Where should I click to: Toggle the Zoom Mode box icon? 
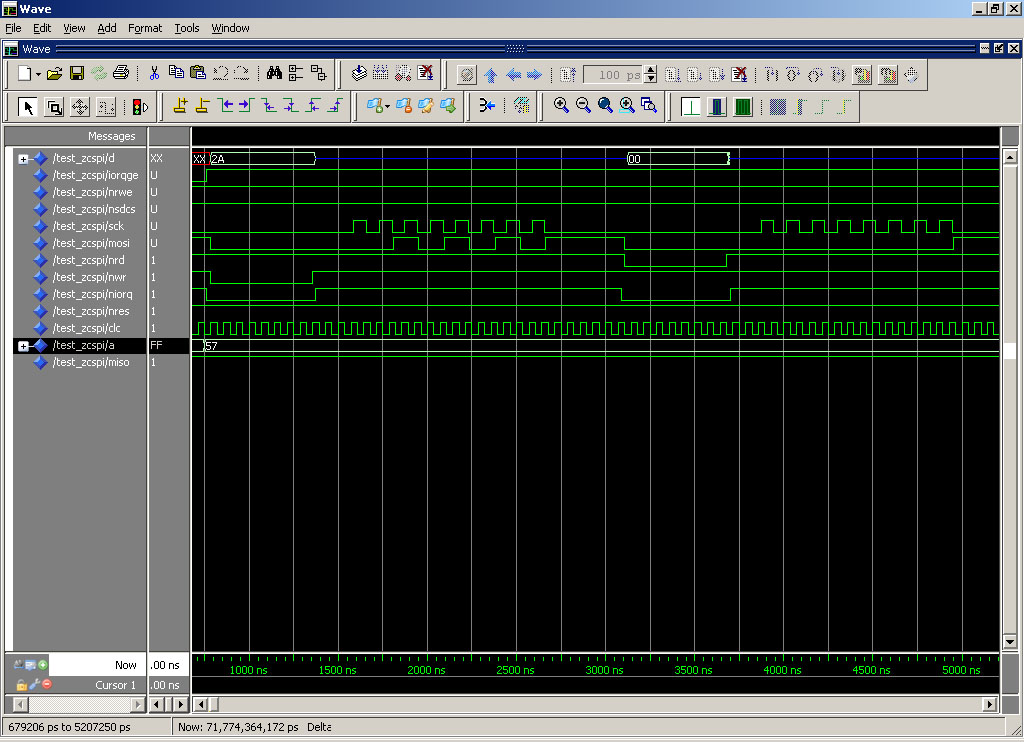[54, 107]
